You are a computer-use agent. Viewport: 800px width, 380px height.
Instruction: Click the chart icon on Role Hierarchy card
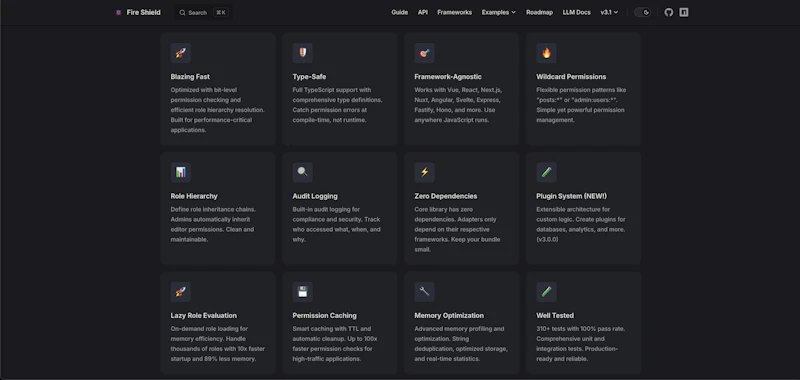181,172
